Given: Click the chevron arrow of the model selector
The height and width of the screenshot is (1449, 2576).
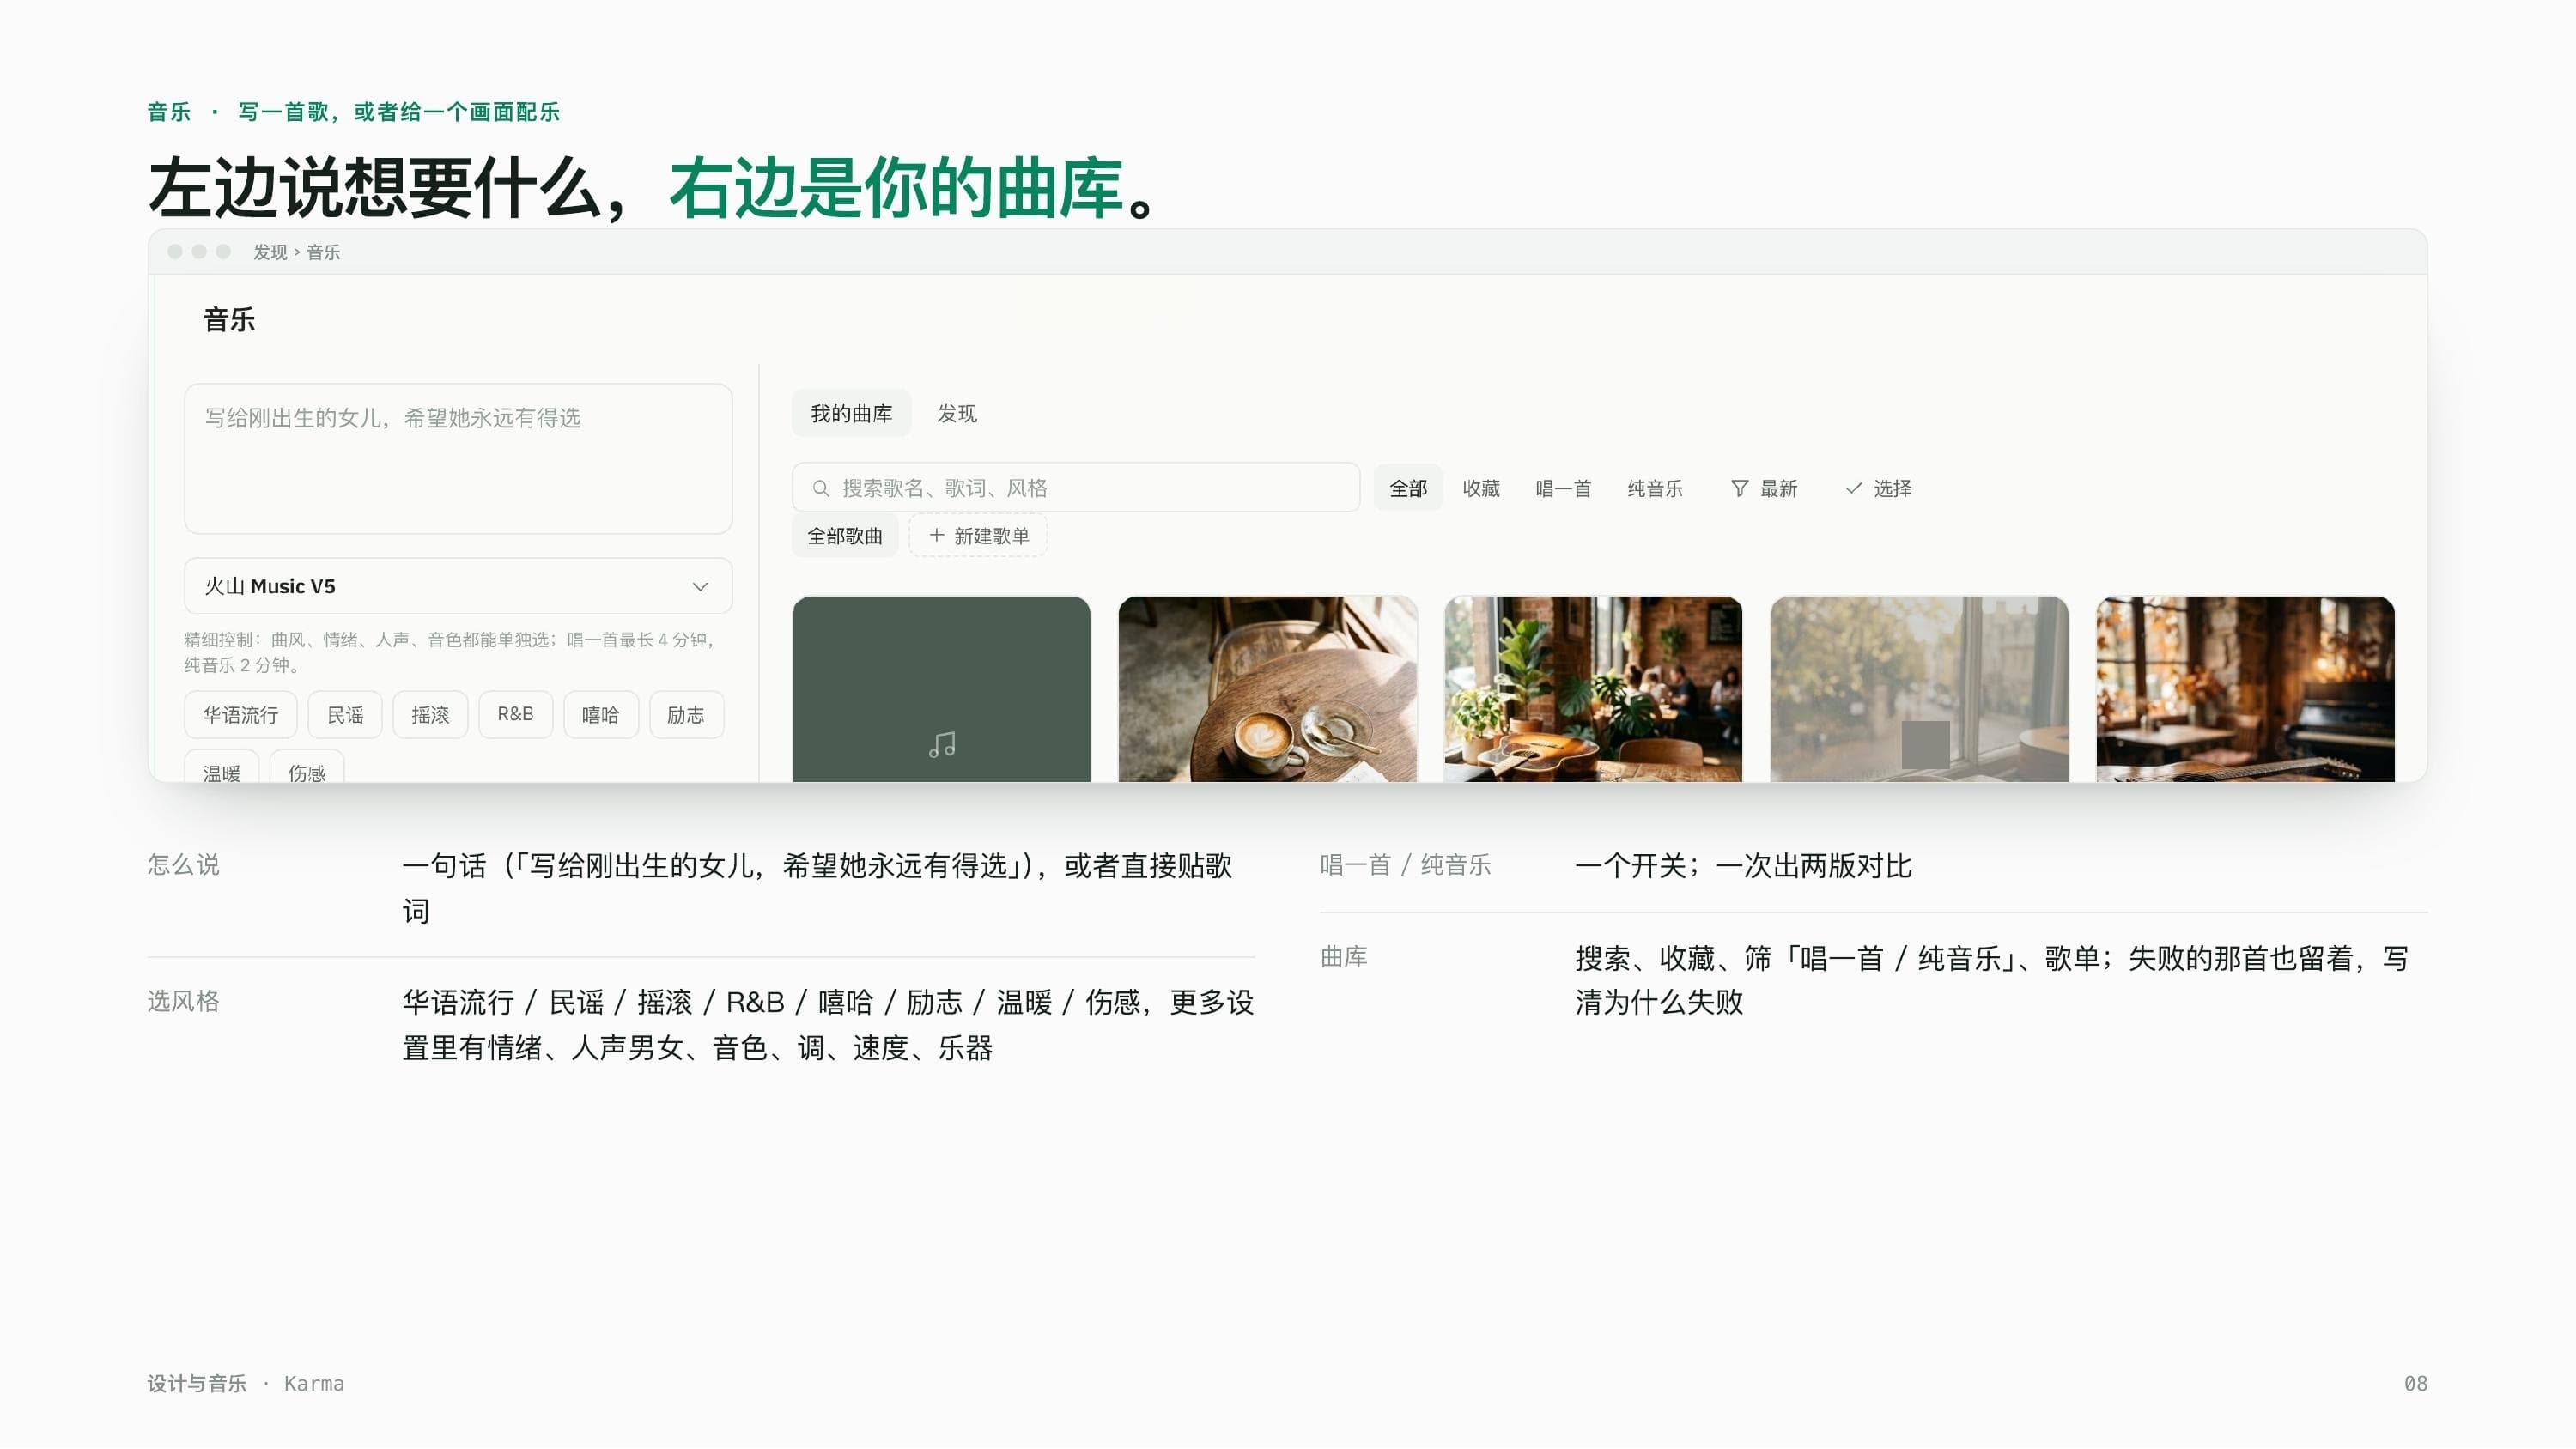Looking at the screenshot, I should (x=700, y=586).
